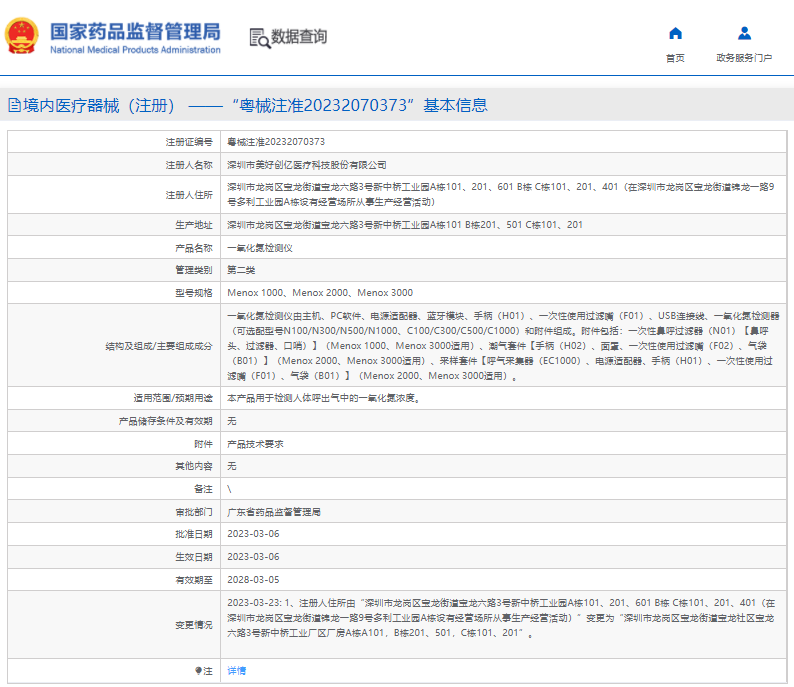
Task: Select the 生产地址 address value
Action: click(x=405, y=225)
